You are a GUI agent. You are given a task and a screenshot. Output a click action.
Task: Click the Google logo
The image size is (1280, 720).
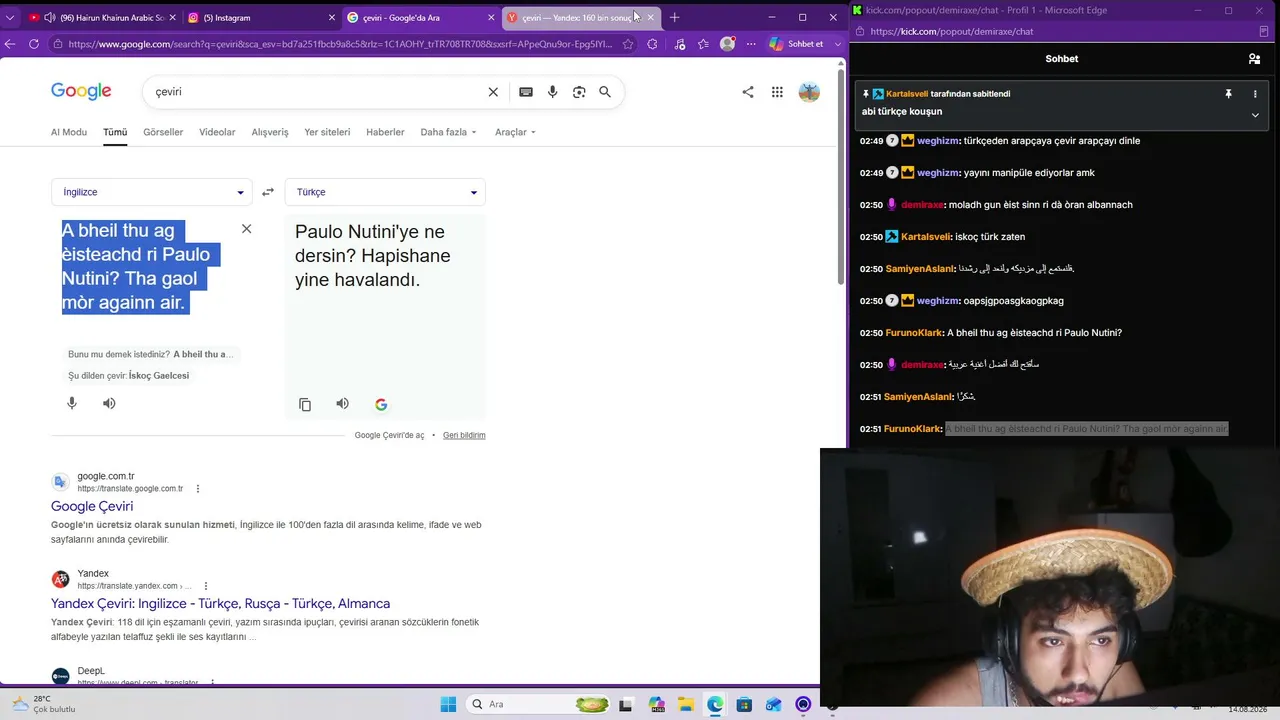point(81,92)
